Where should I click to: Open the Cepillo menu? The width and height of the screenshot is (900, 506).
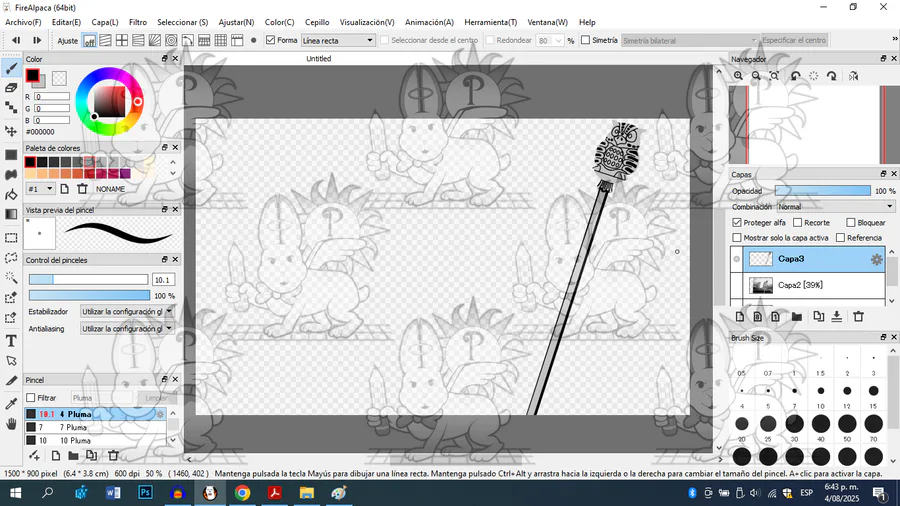click(317, 22)
